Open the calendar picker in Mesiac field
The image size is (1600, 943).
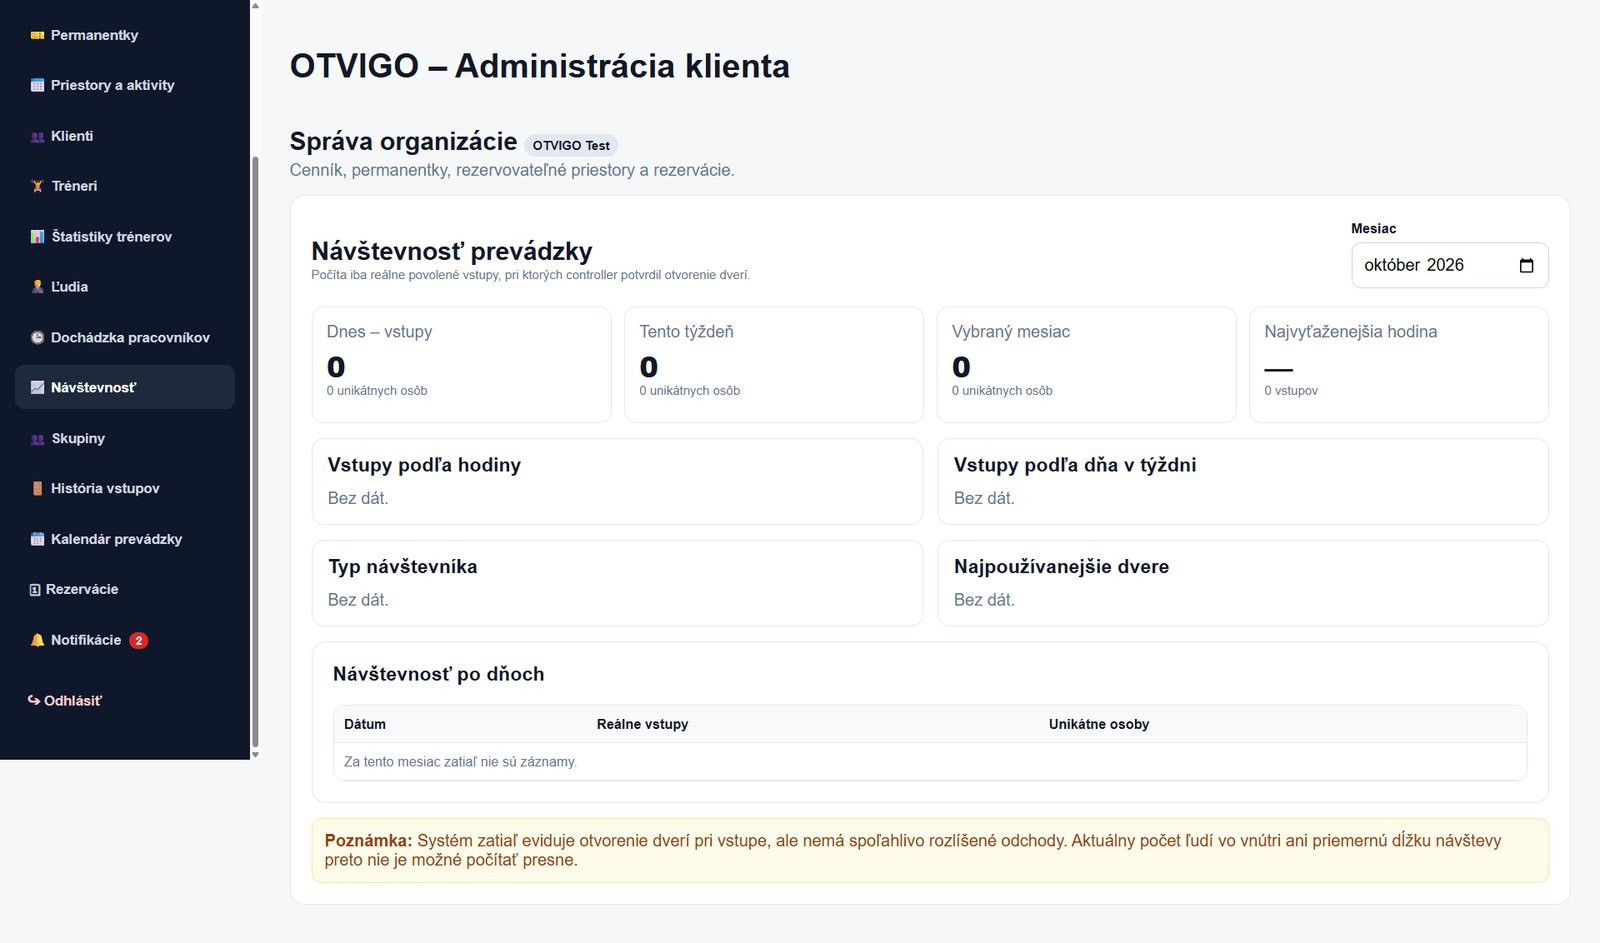(1526, 265)
